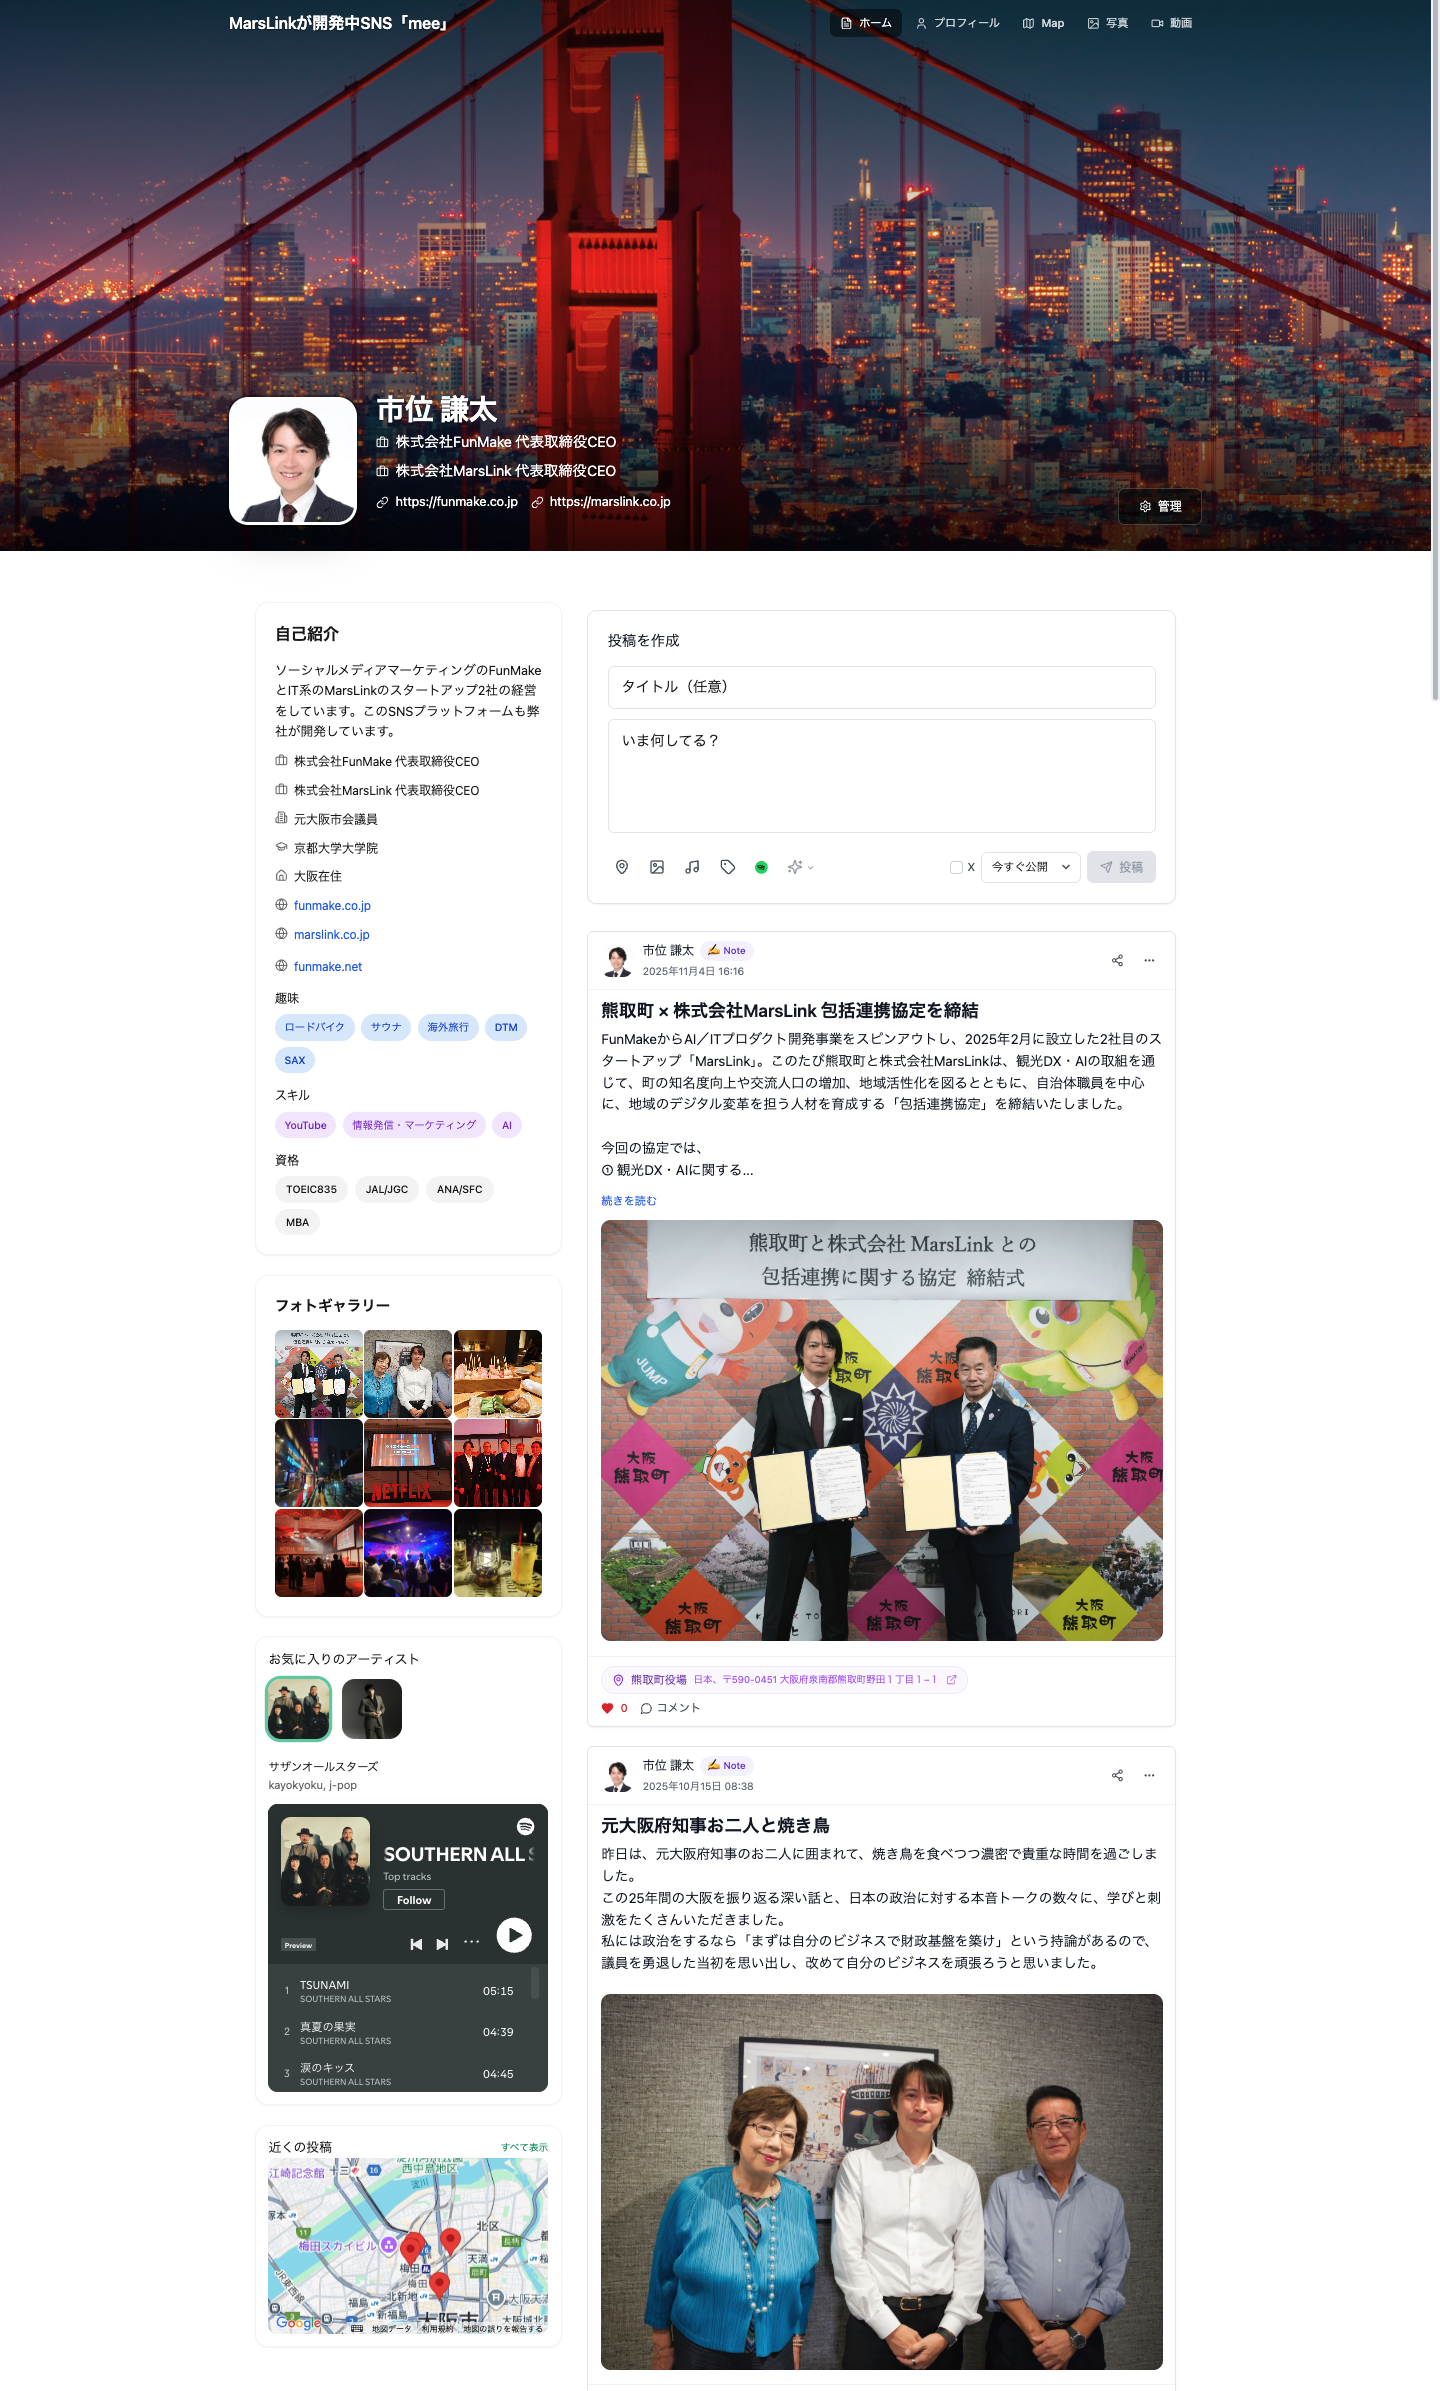Play the Spotify widget top tracks
The width and height of the screenshot is (1440, 2391).
coord(514,1935)
